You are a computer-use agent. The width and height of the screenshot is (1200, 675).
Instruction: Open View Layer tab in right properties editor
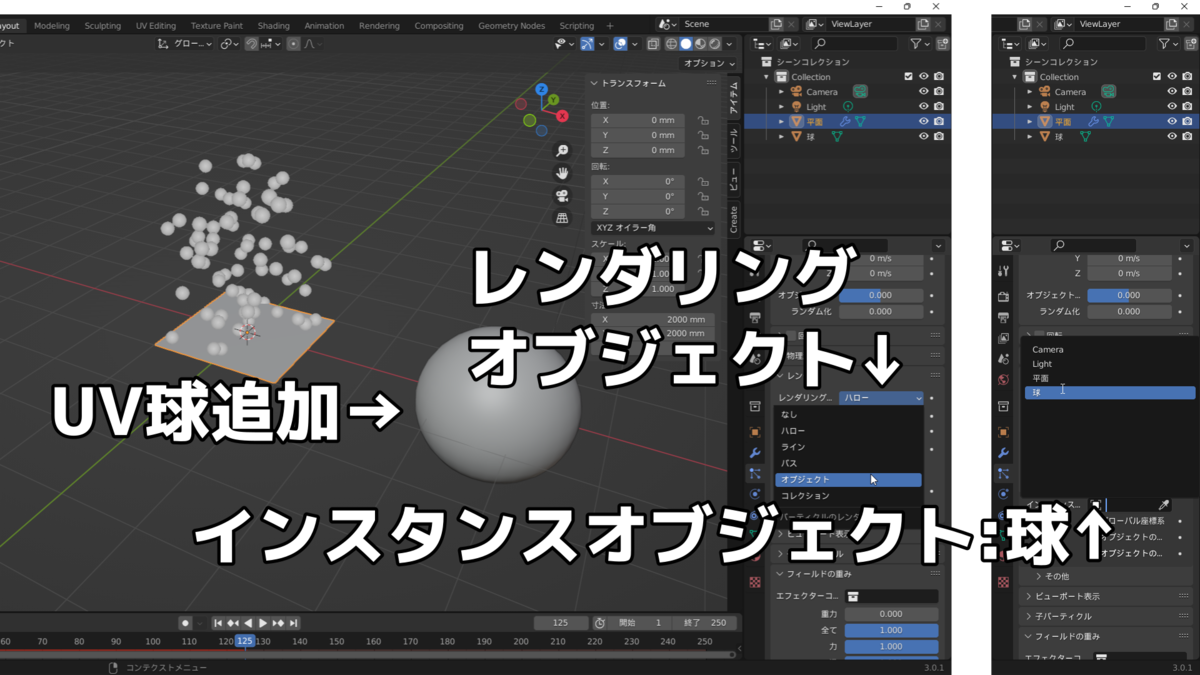point(1003,338)
